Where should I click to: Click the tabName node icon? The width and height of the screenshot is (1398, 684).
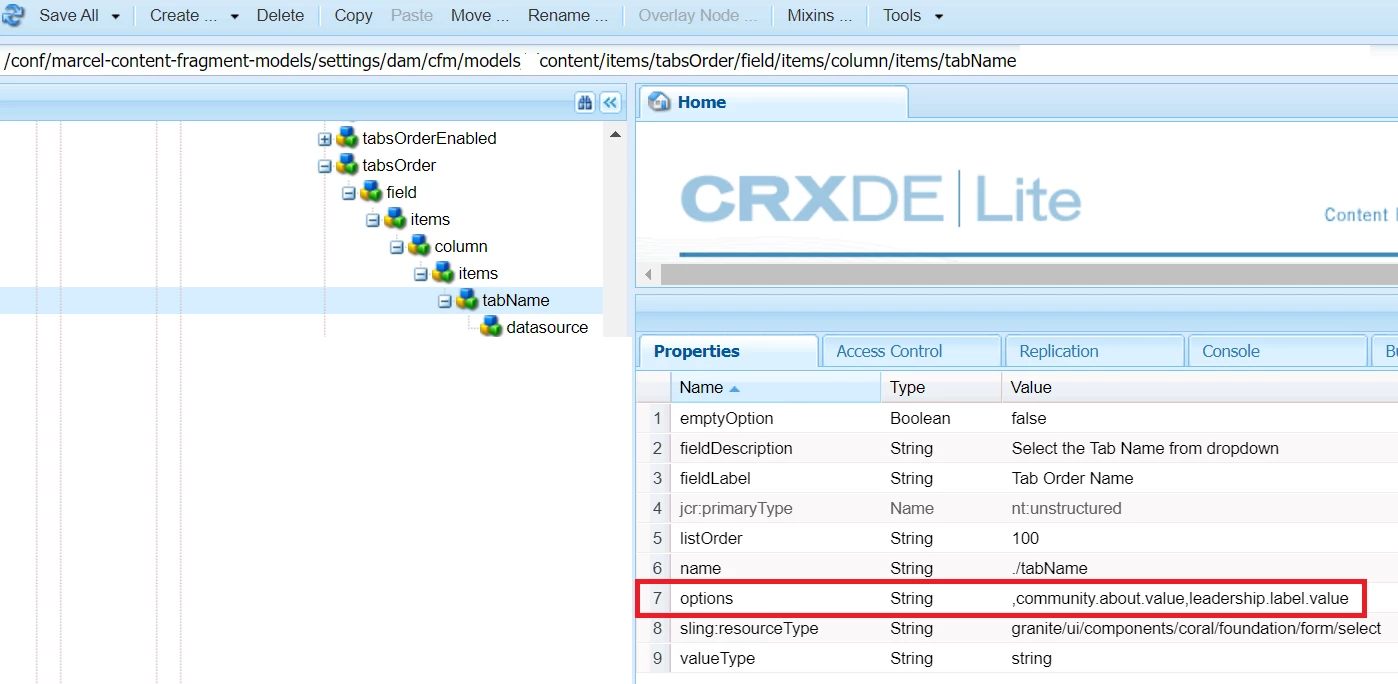[467, 300]
